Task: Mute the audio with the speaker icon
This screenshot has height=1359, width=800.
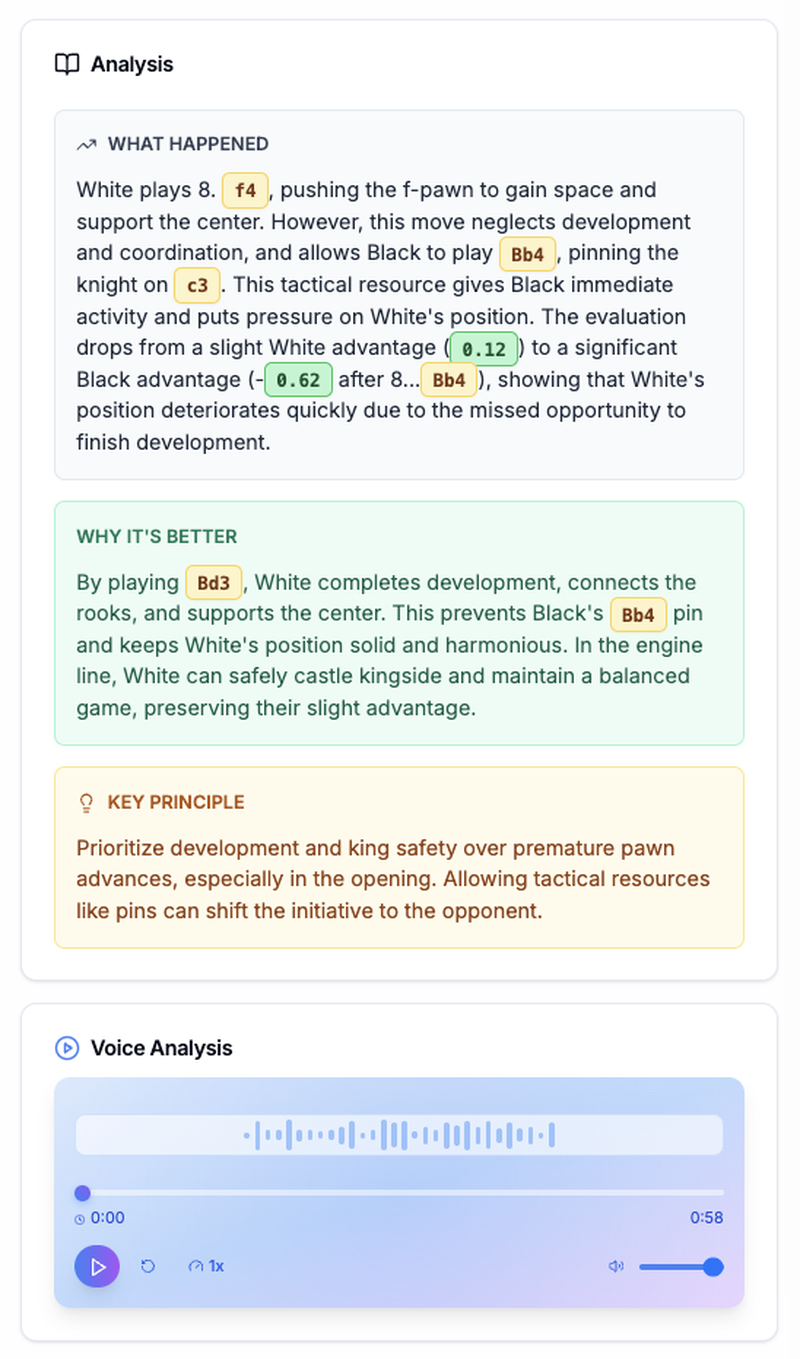Action: tap(616, 1266)
